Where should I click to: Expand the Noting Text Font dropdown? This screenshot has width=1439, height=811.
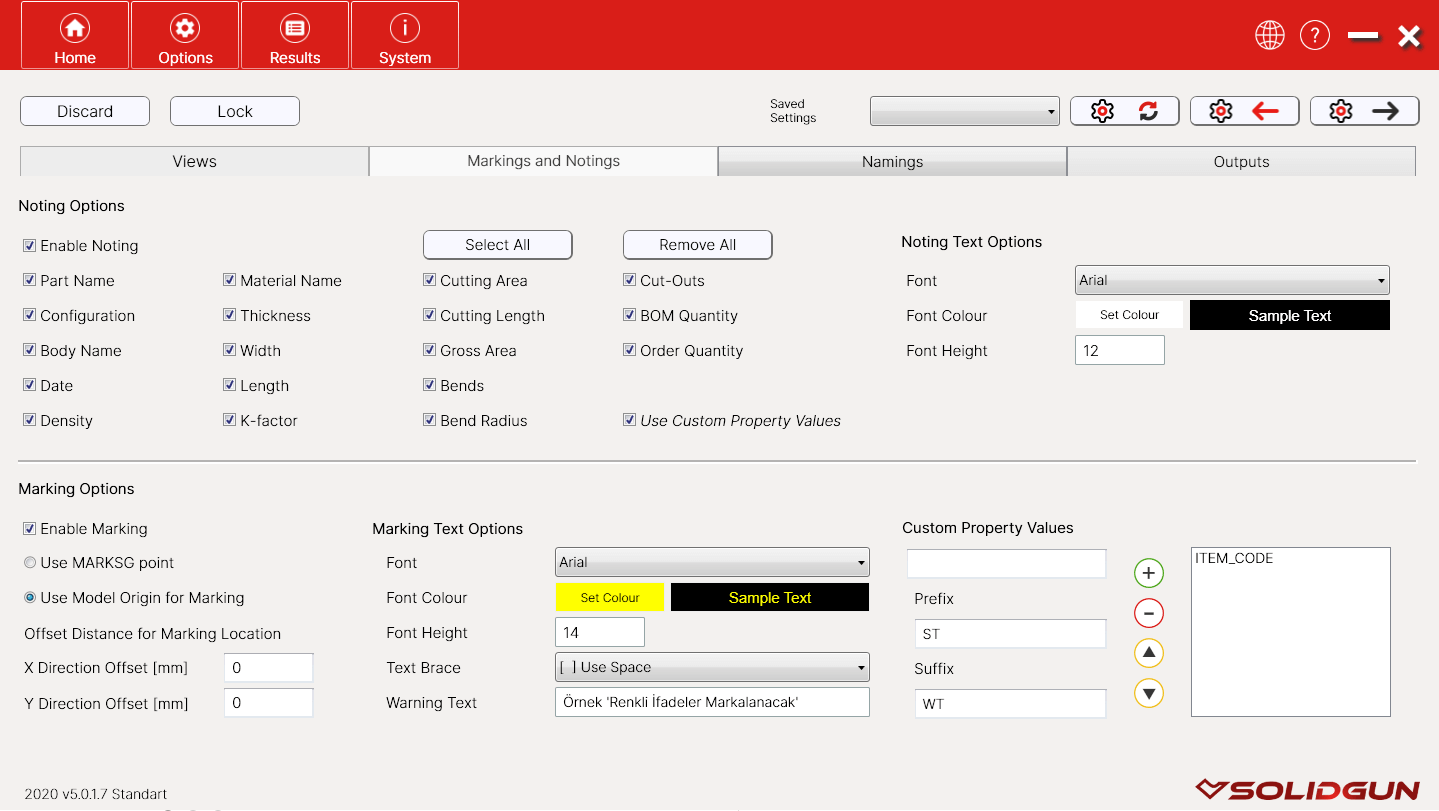(x=1232, y=281)
